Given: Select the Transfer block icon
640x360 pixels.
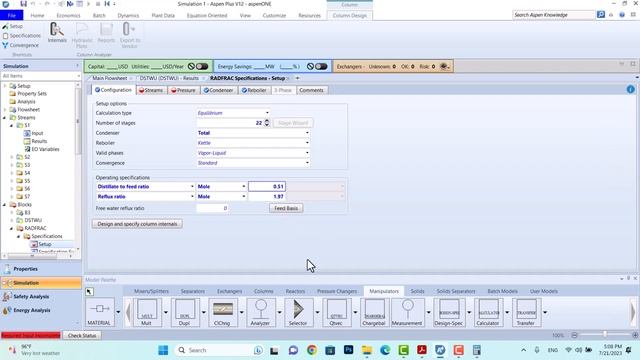Looking at the screenshot, I should (x=526, y=312).
